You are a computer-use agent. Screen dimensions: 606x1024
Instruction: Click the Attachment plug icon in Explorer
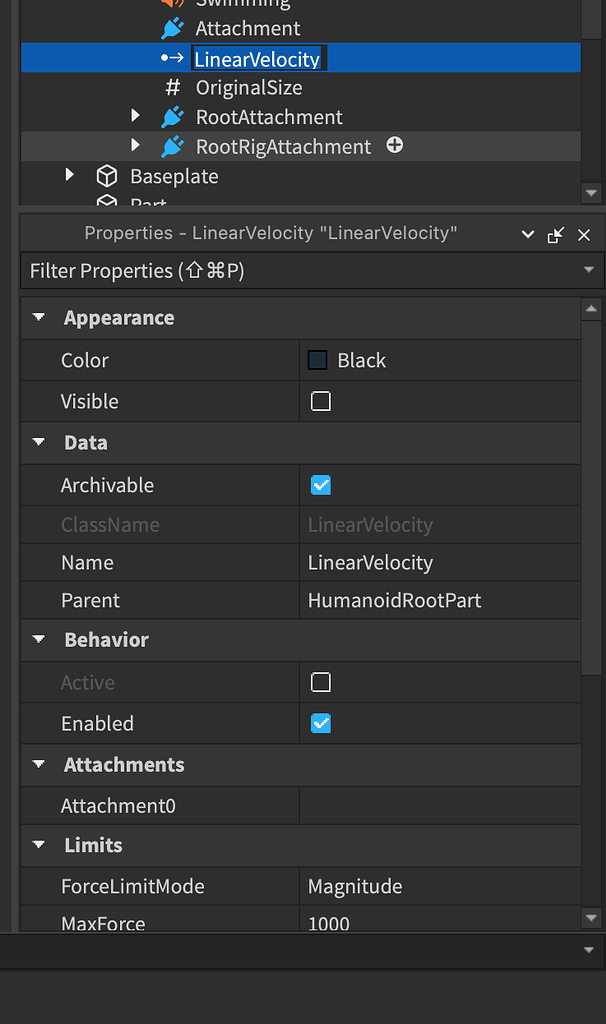tap(172, 28)
